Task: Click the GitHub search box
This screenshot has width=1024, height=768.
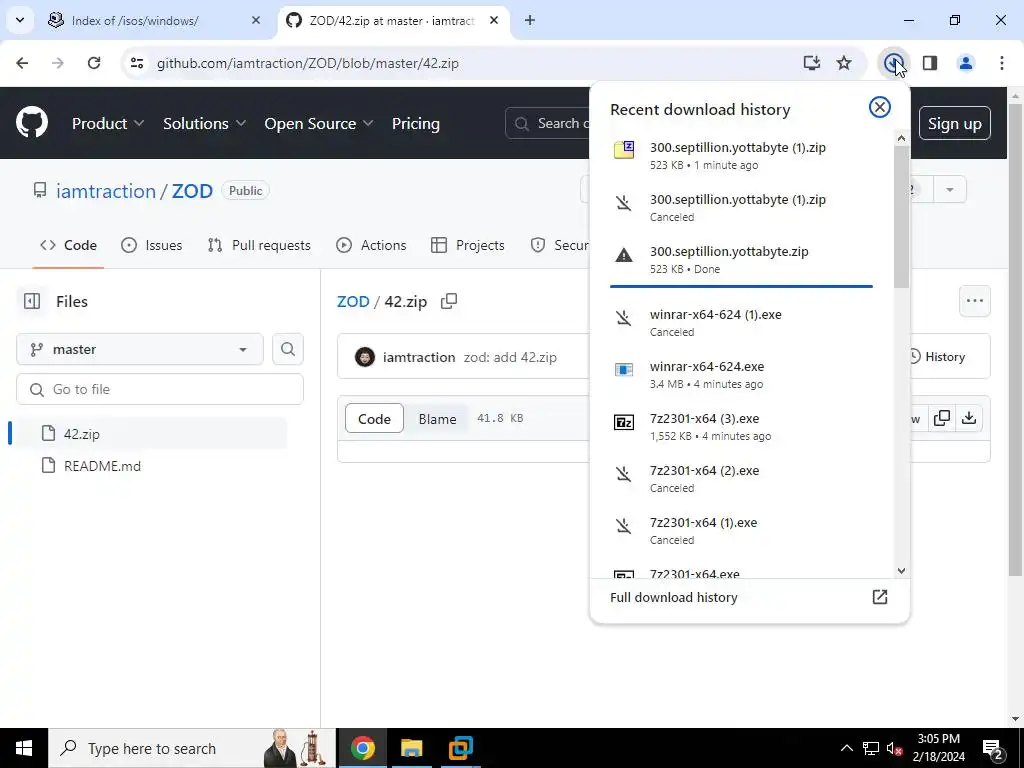Action: (549, 123)
